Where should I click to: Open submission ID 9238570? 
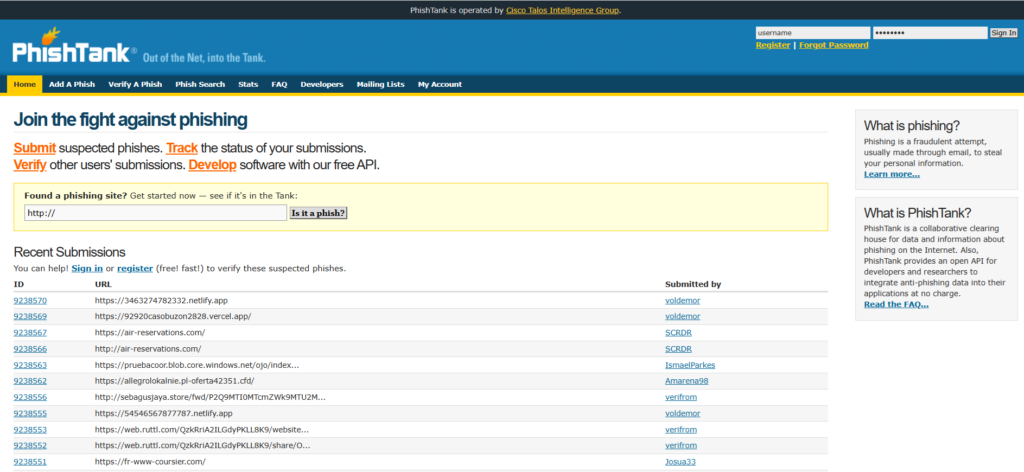(30, 300)
